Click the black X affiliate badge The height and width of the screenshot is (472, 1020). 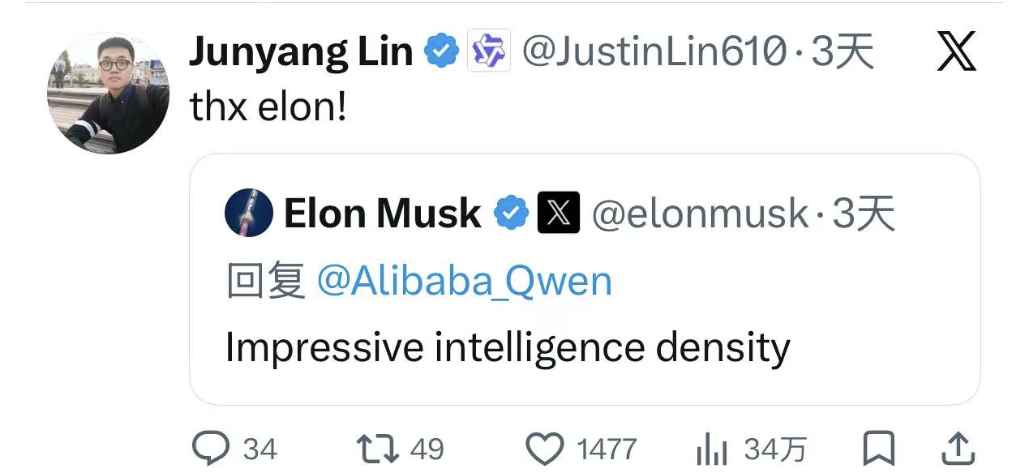pyautogui.click(x=559, y=213)
